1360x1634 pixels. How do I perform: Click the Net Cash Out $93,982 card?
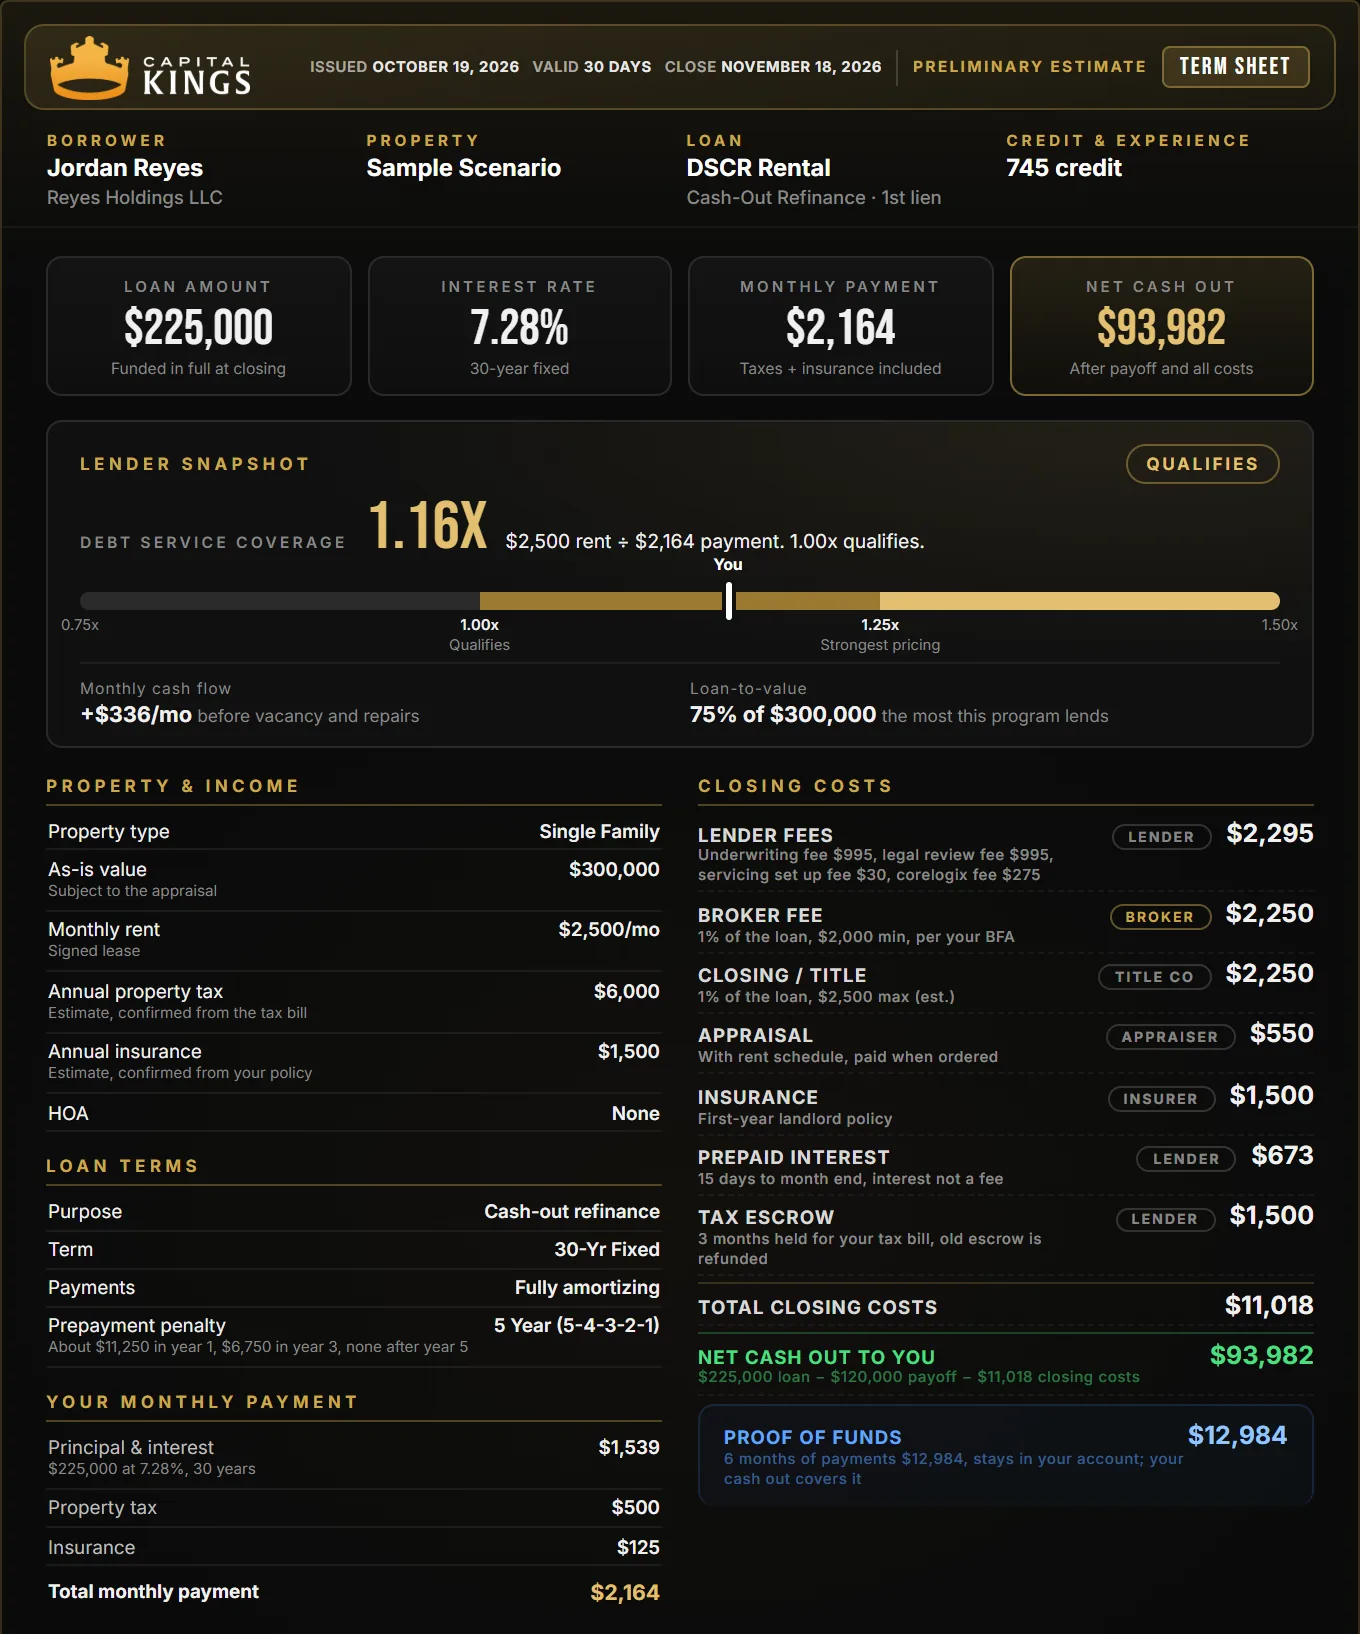(1161, 326)
